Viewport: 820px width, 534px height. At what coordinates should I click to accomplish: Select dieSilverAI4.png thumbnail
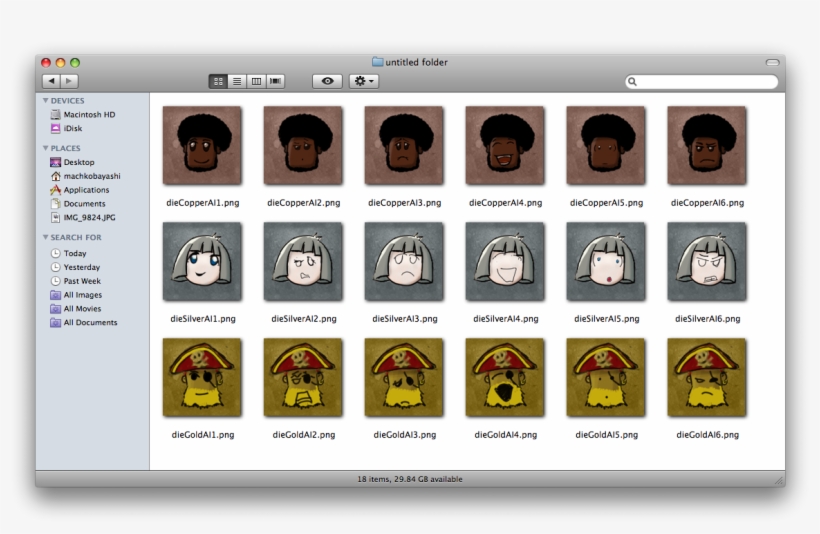pos(505,262)
